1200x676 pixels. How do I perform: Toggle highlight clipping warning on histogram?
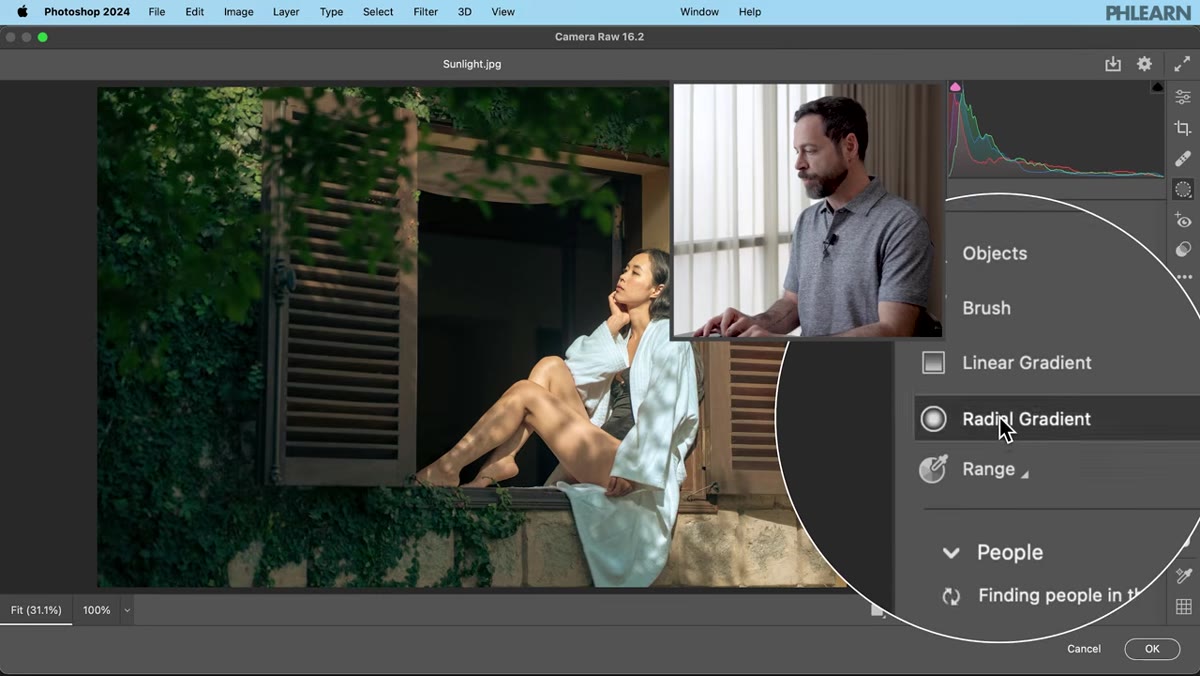(1158, 88)
